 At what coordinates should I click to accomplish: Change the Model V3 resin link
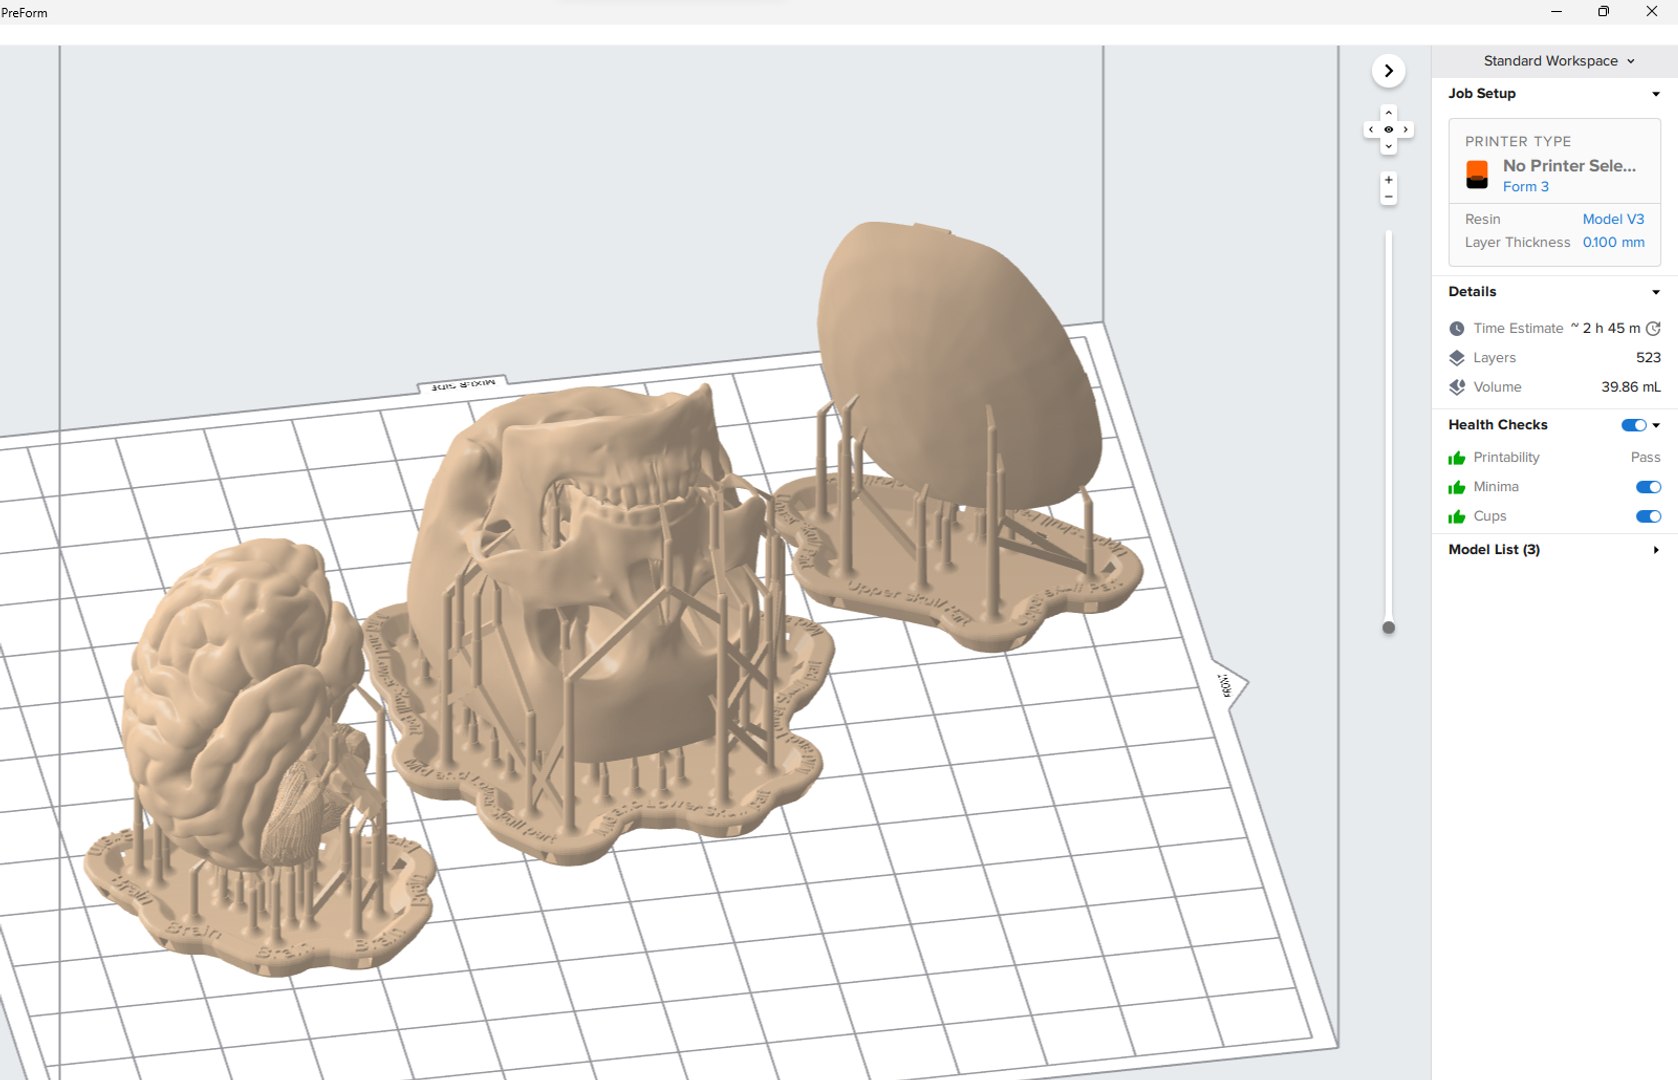pyautogui.click(x=1613, y=219)
